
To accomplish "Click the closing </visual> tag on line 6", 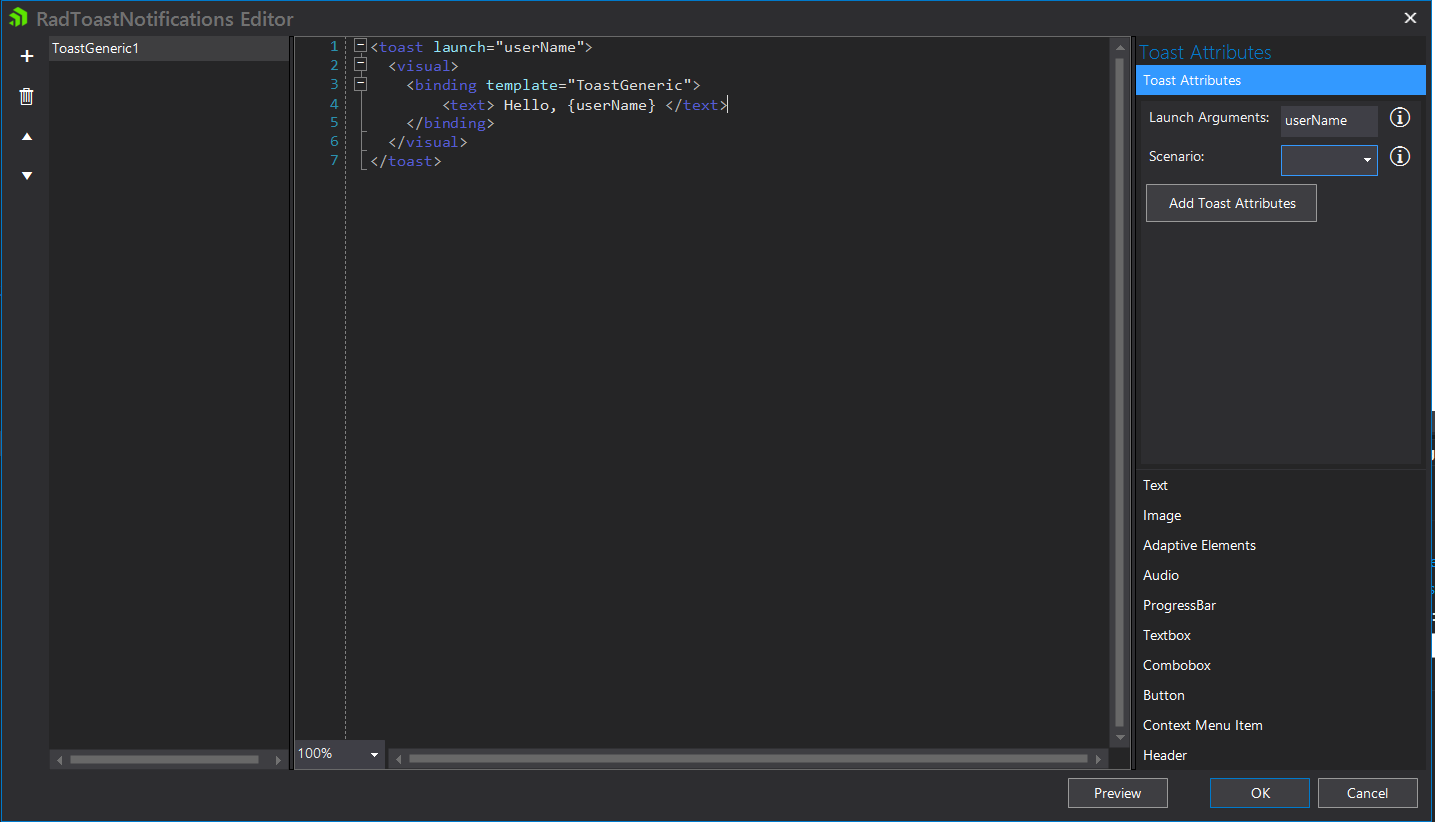I will tap(428, 142).
